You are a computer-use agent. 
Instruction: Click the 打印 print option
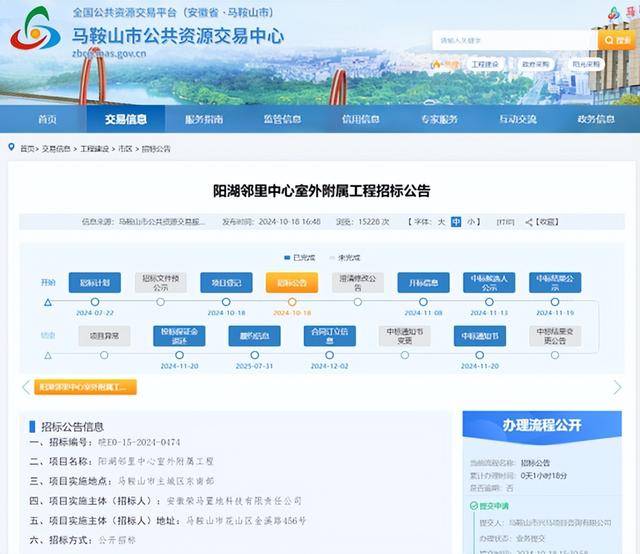(x=506, y=222)
